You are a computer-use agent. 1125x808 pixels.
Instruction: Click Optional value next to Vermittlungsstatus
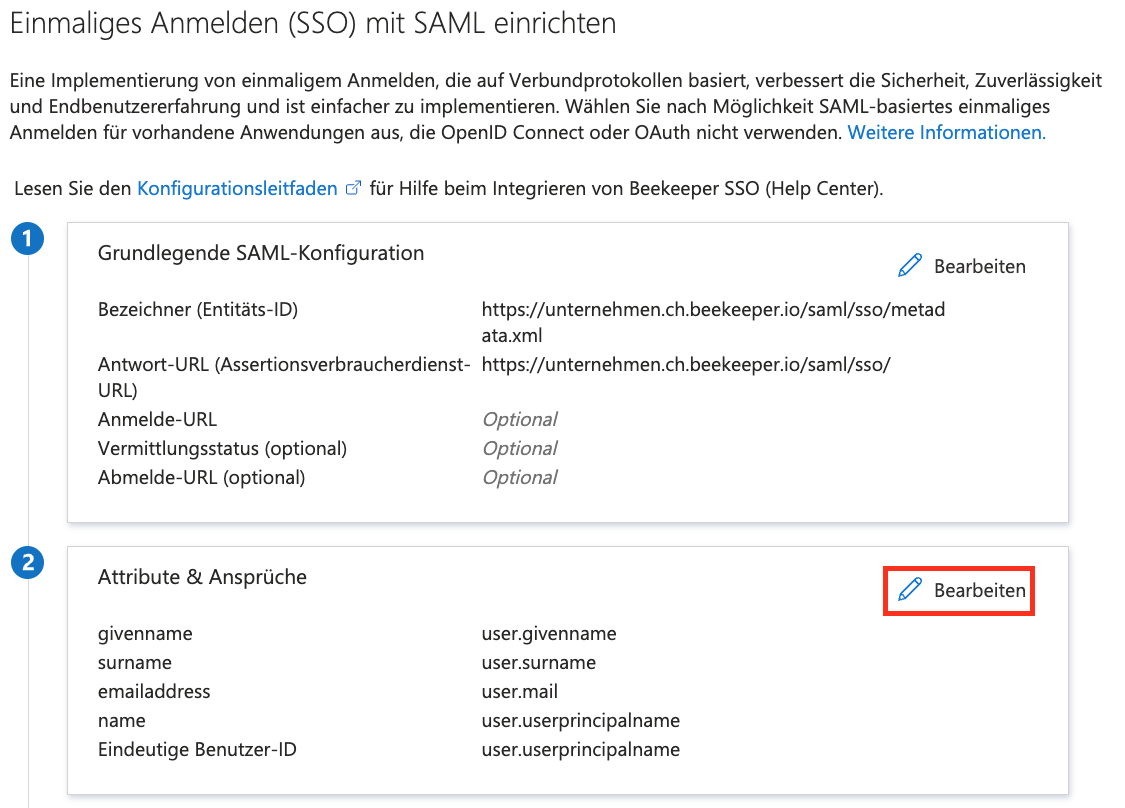coord(519,448)
